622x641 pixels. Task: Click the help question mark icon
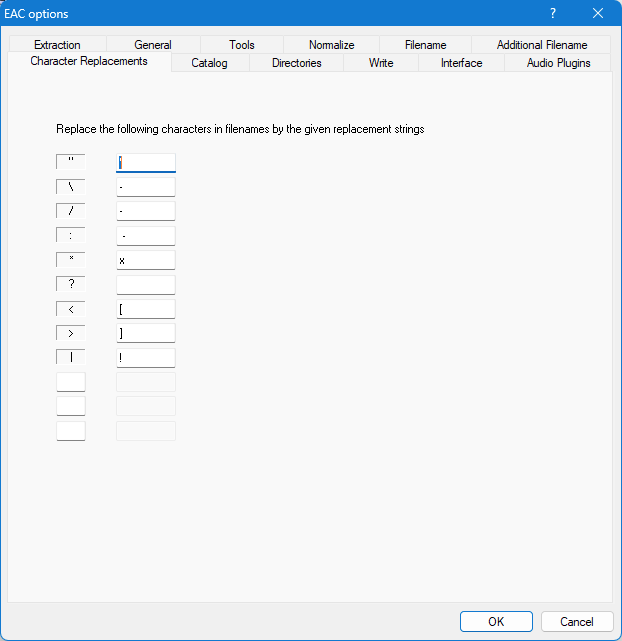tap(553, 13)
